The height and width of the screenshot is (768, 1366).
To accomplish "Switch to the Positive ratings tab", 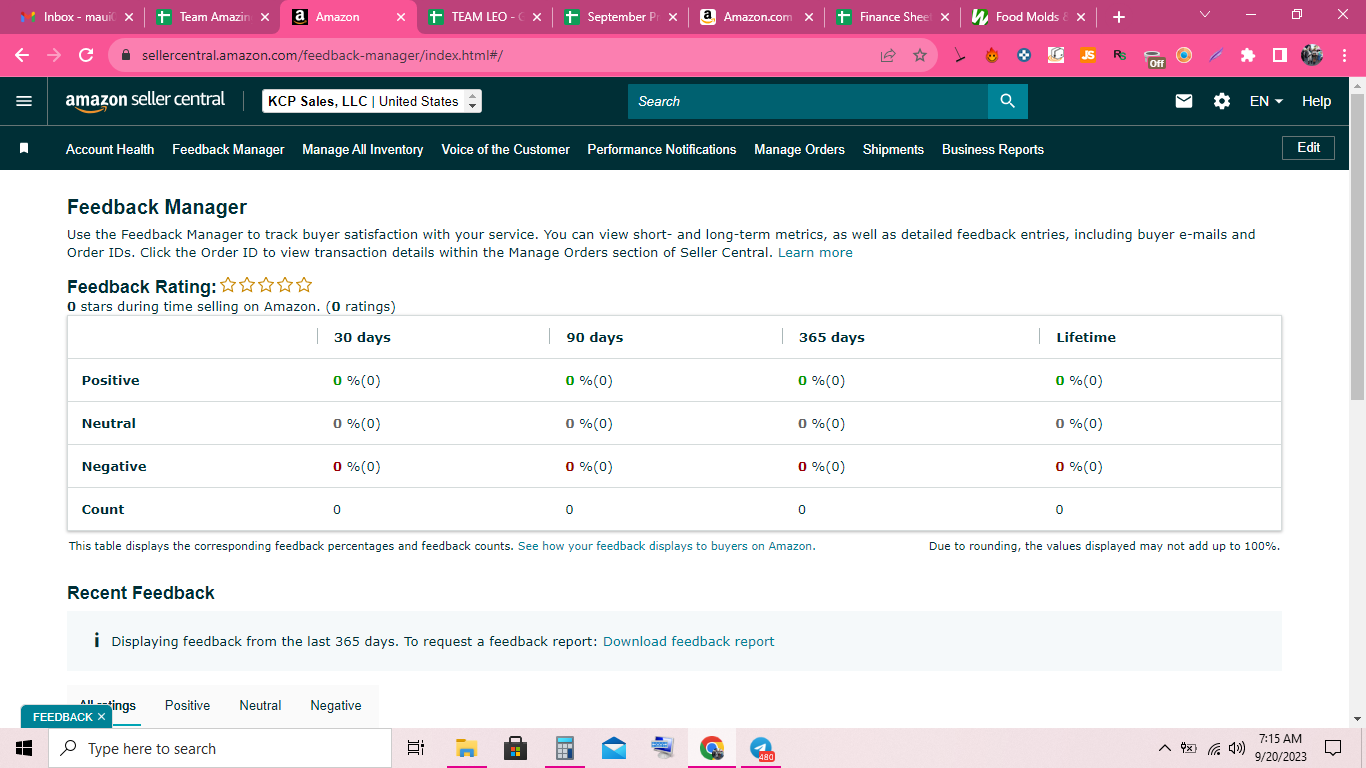I will point(188,705).
